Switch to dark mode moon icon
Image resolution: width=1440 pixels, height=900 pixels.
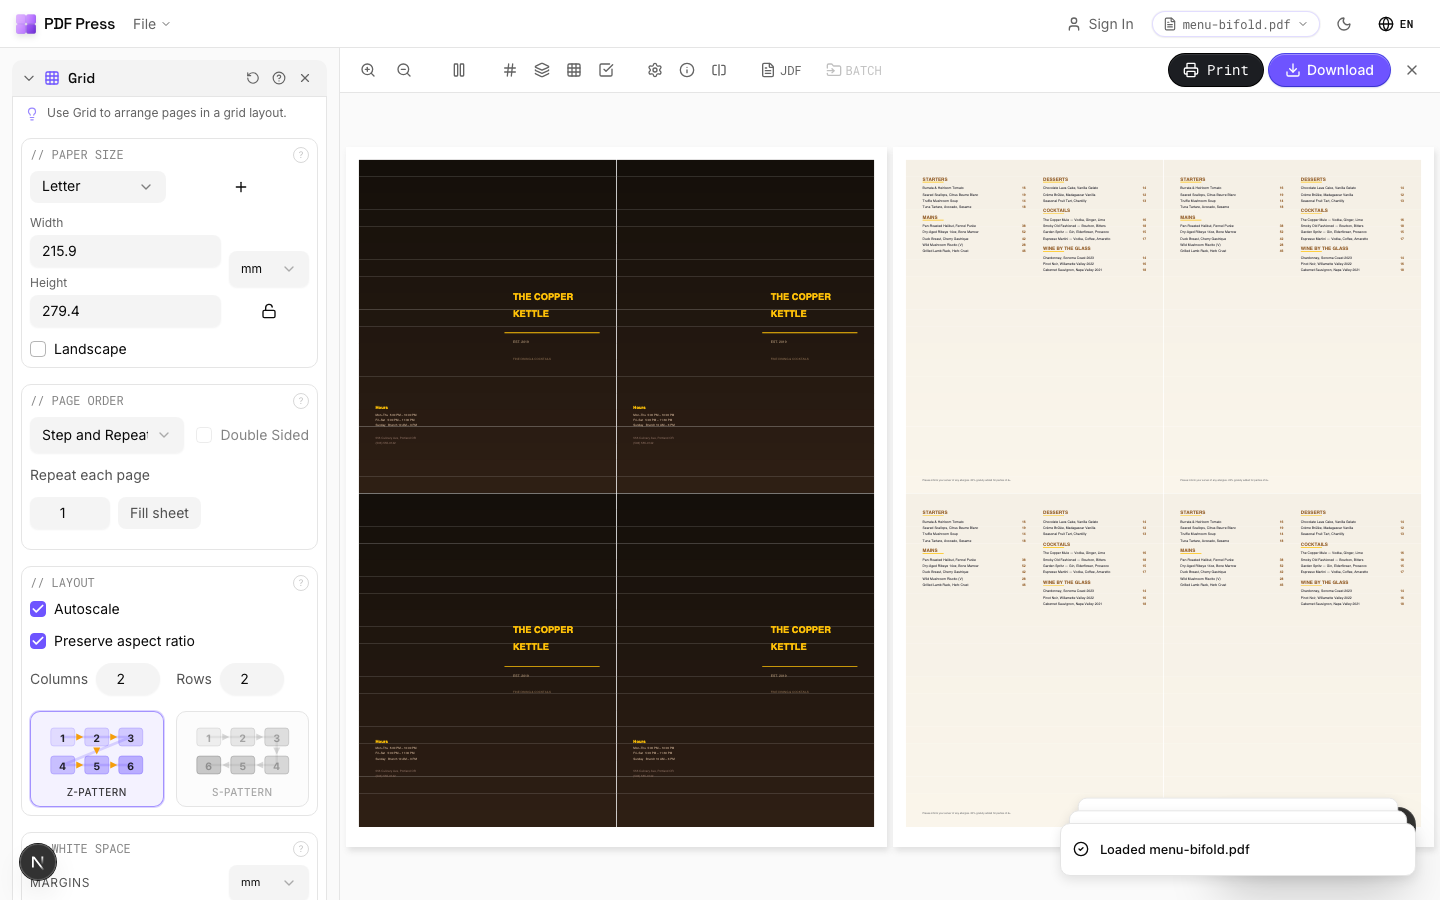1344,24
